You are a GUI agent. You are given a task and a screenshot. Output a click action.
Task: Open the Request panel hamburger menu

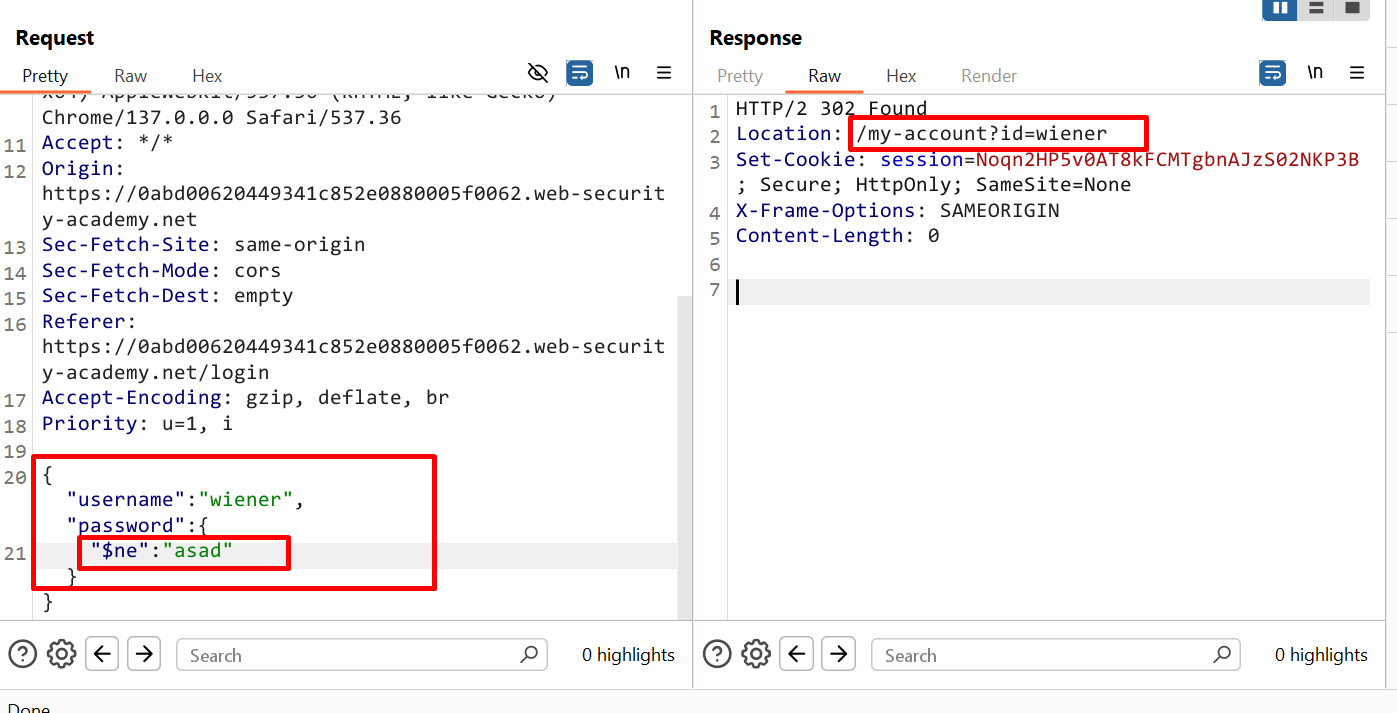point(664,73)
